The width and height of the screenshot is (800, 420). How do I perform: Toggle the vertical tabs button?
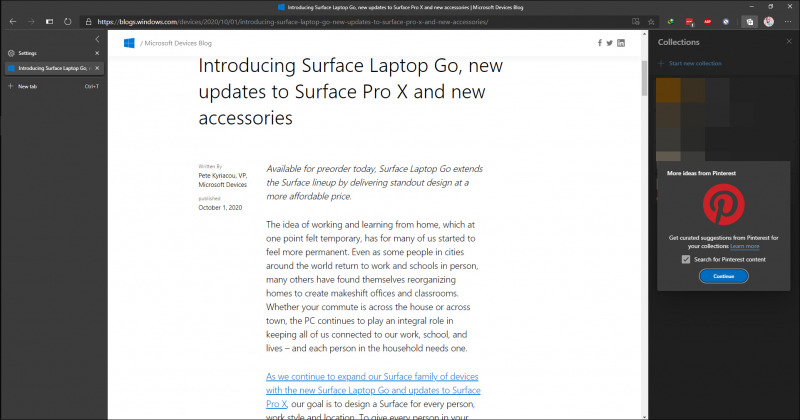tap(49, 22)
